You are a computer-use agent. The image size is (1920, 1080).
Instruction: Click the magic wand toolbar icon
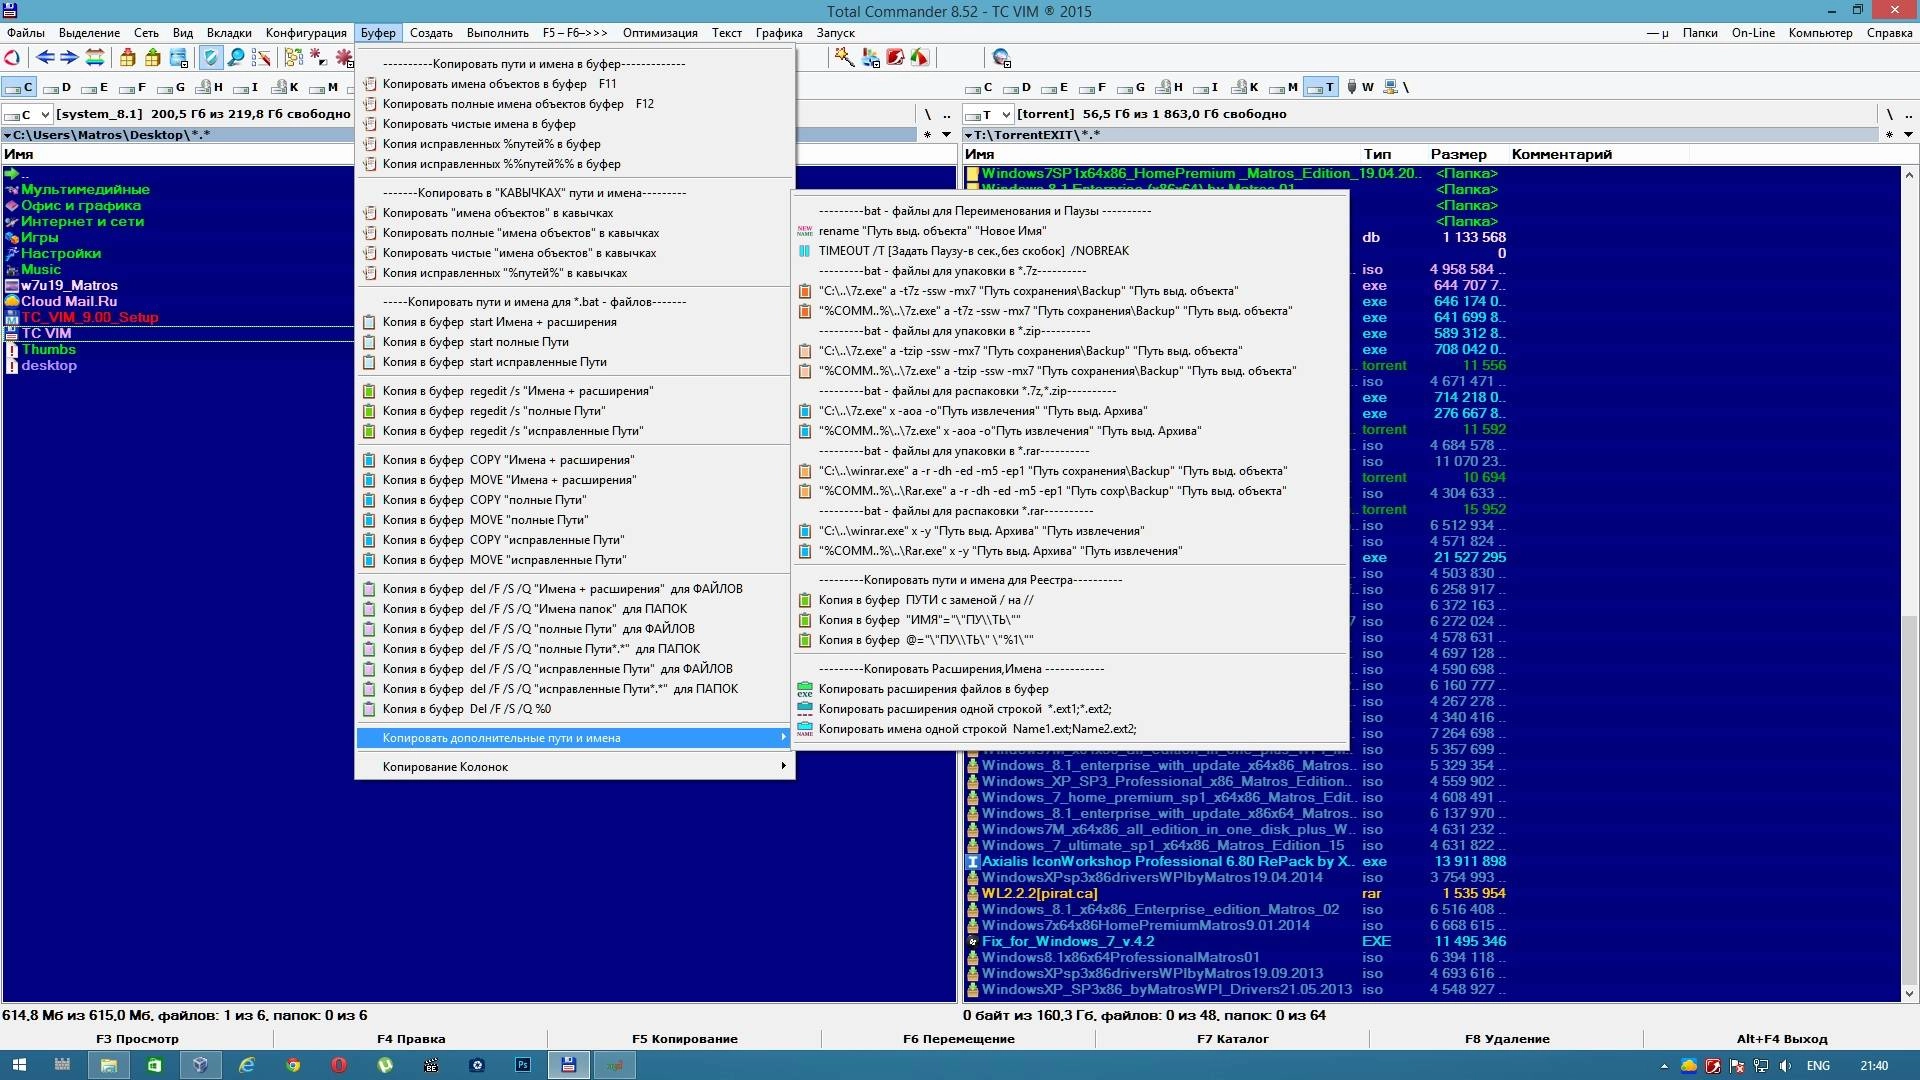click(x=845, y=58)
